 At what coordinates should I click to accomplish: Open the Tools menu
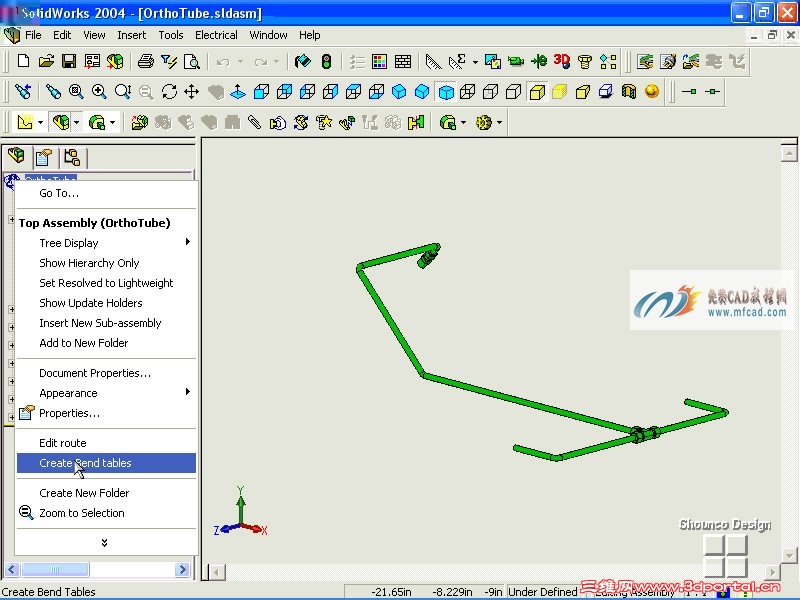(170, 35)
